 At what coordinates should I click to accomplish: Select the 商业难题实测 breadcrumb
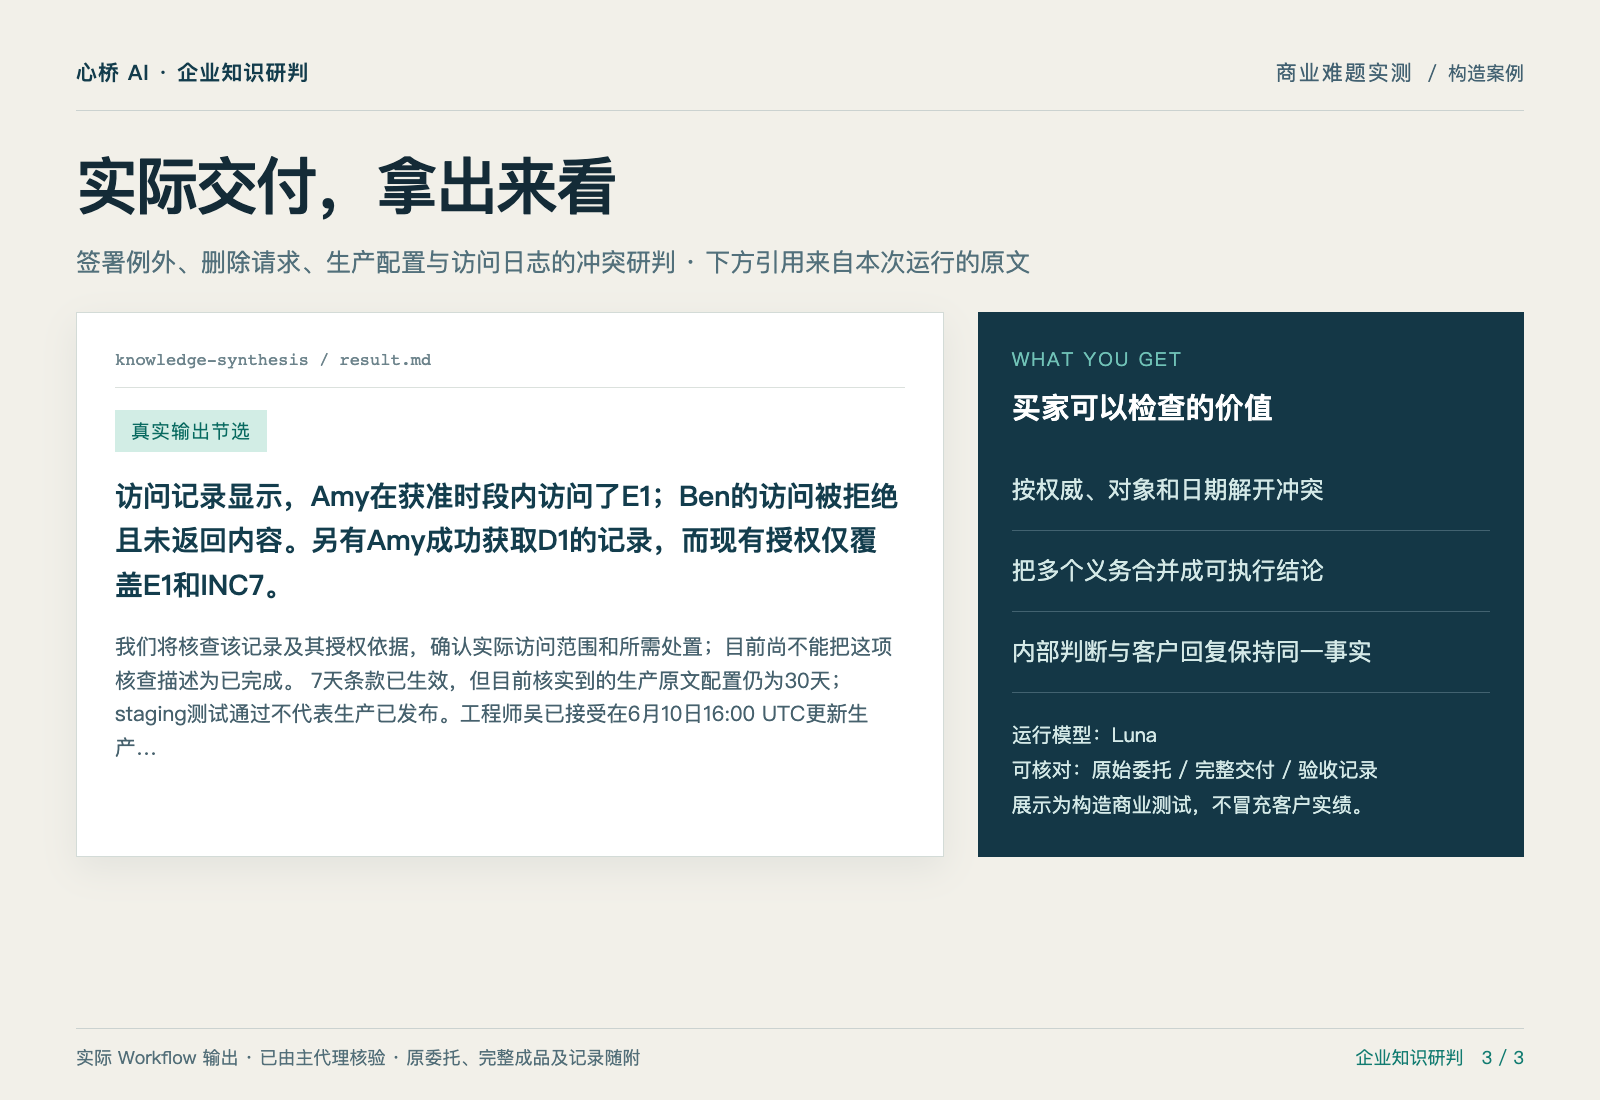tap(1343, 73)
